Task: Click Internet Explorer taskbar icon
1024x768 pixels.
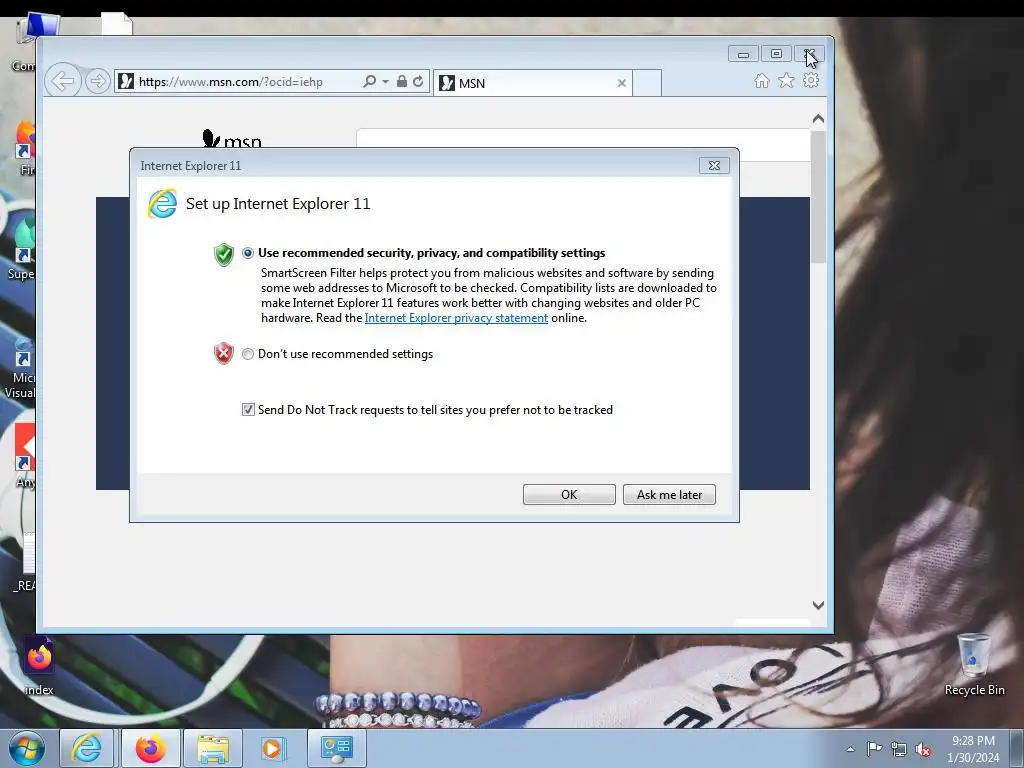Action: click(x=87, y=748)
